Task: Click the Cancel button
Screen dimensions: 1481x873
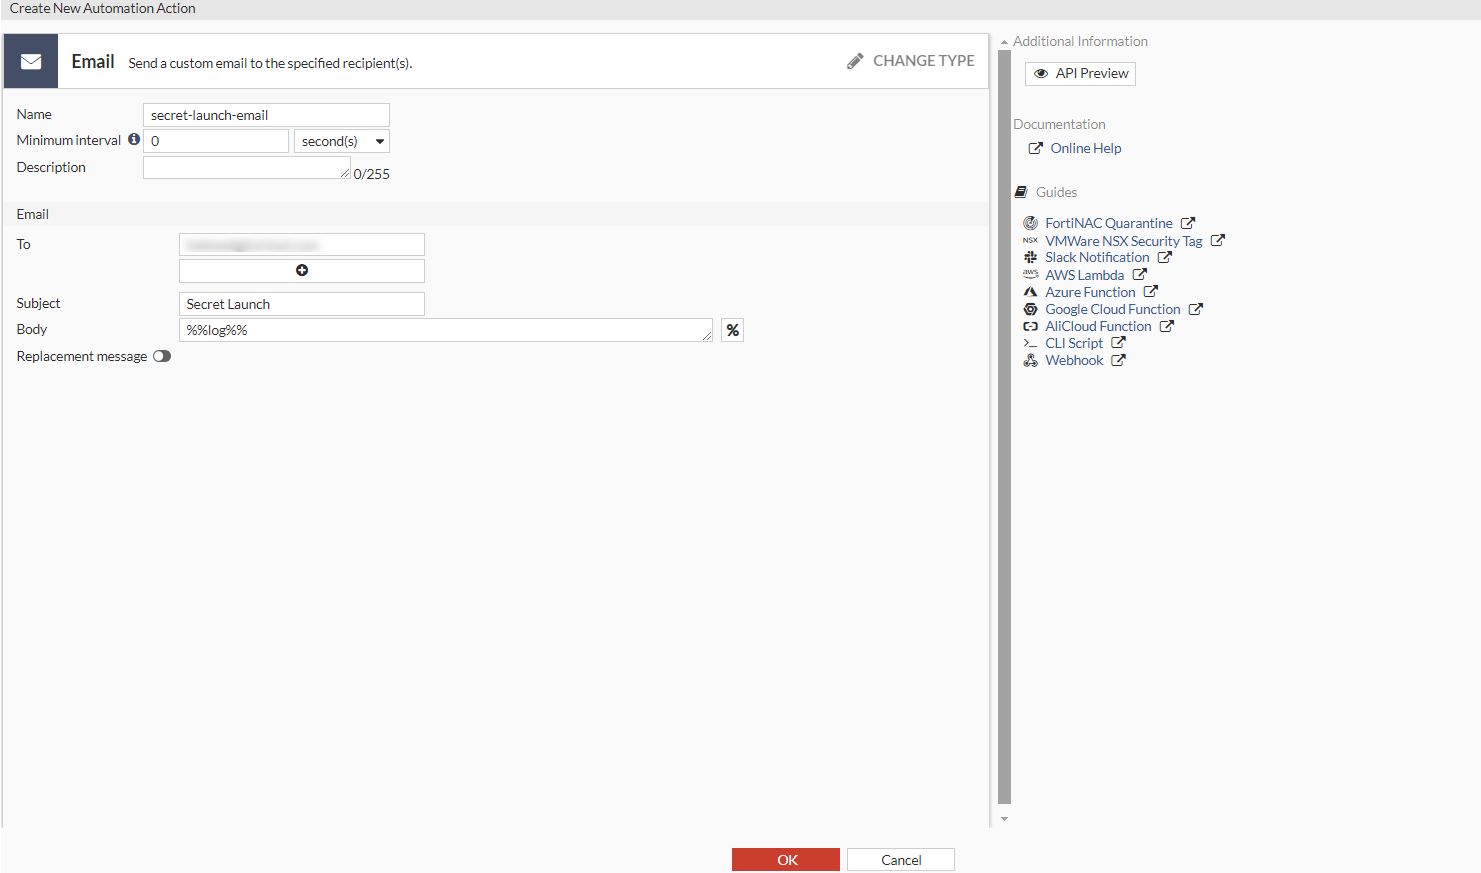Action: [901, 860]
